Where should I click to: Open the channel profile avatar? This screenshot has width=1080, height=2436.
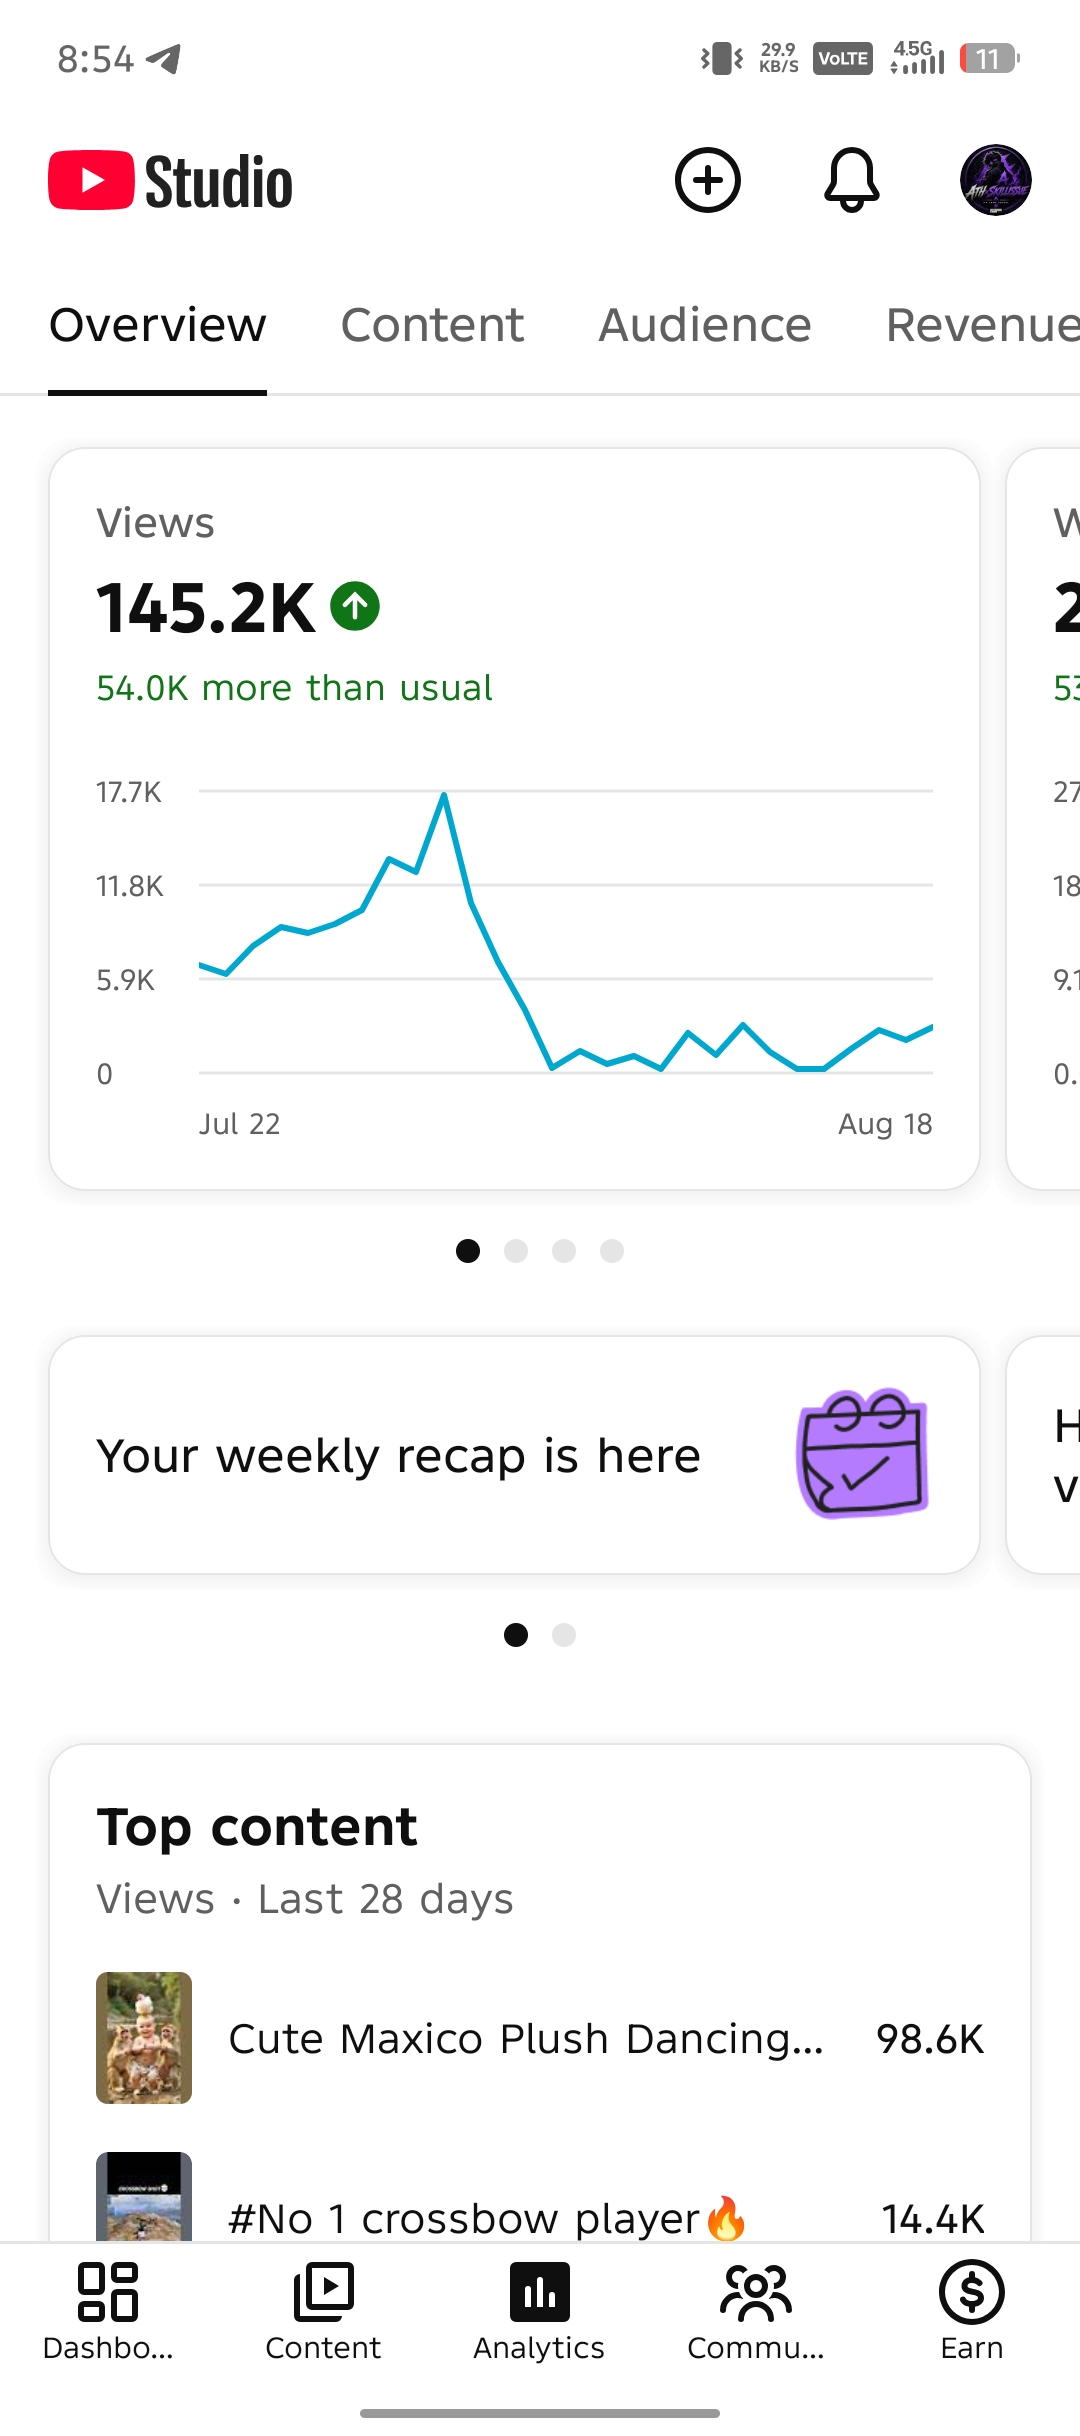click(996, 181)
